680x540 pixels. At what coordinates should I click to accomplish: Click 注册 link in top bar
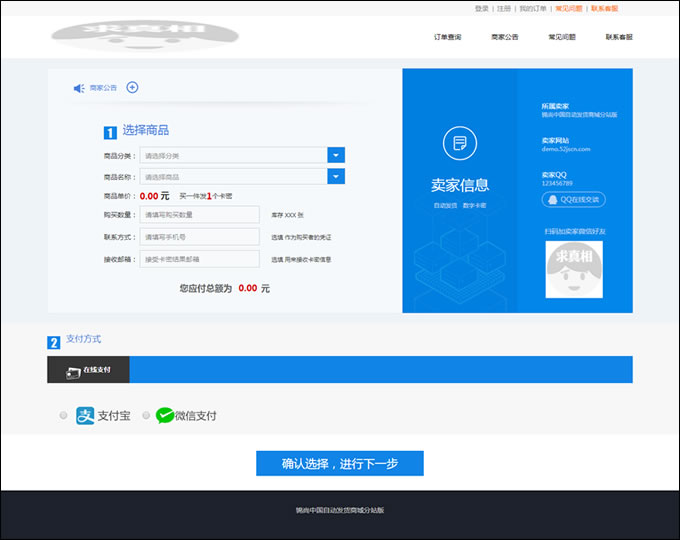pos(504,8)
